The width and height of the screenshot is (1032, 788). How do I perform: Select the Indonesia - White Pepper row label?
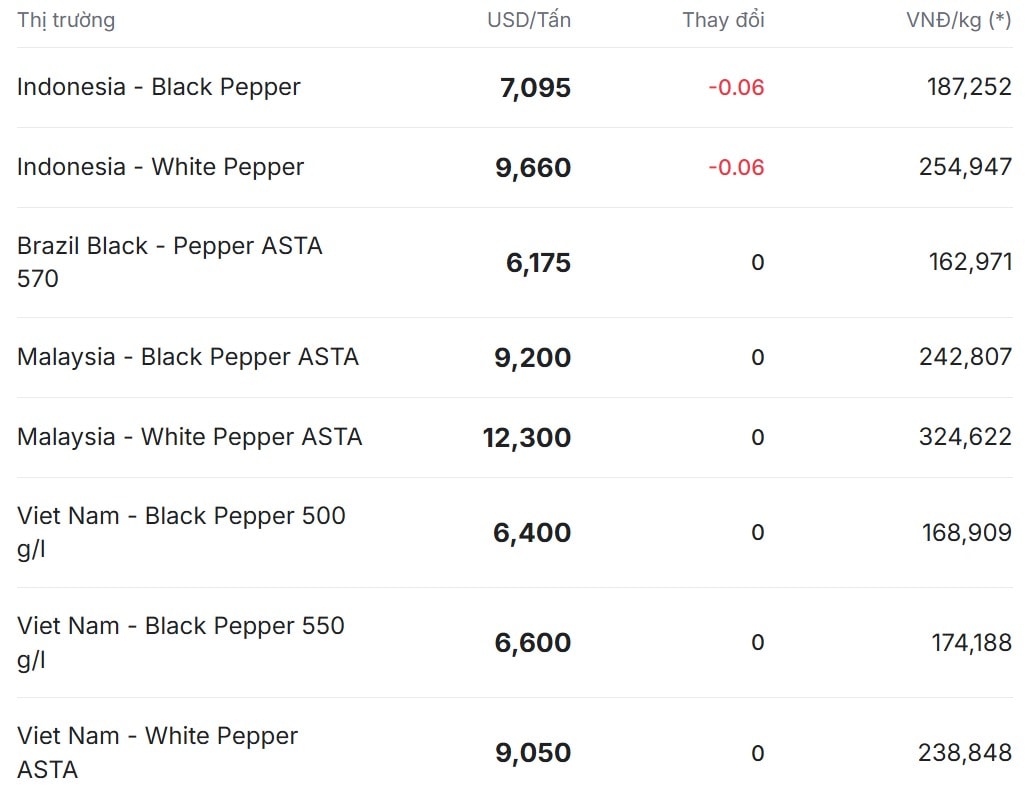coord(160,167)
